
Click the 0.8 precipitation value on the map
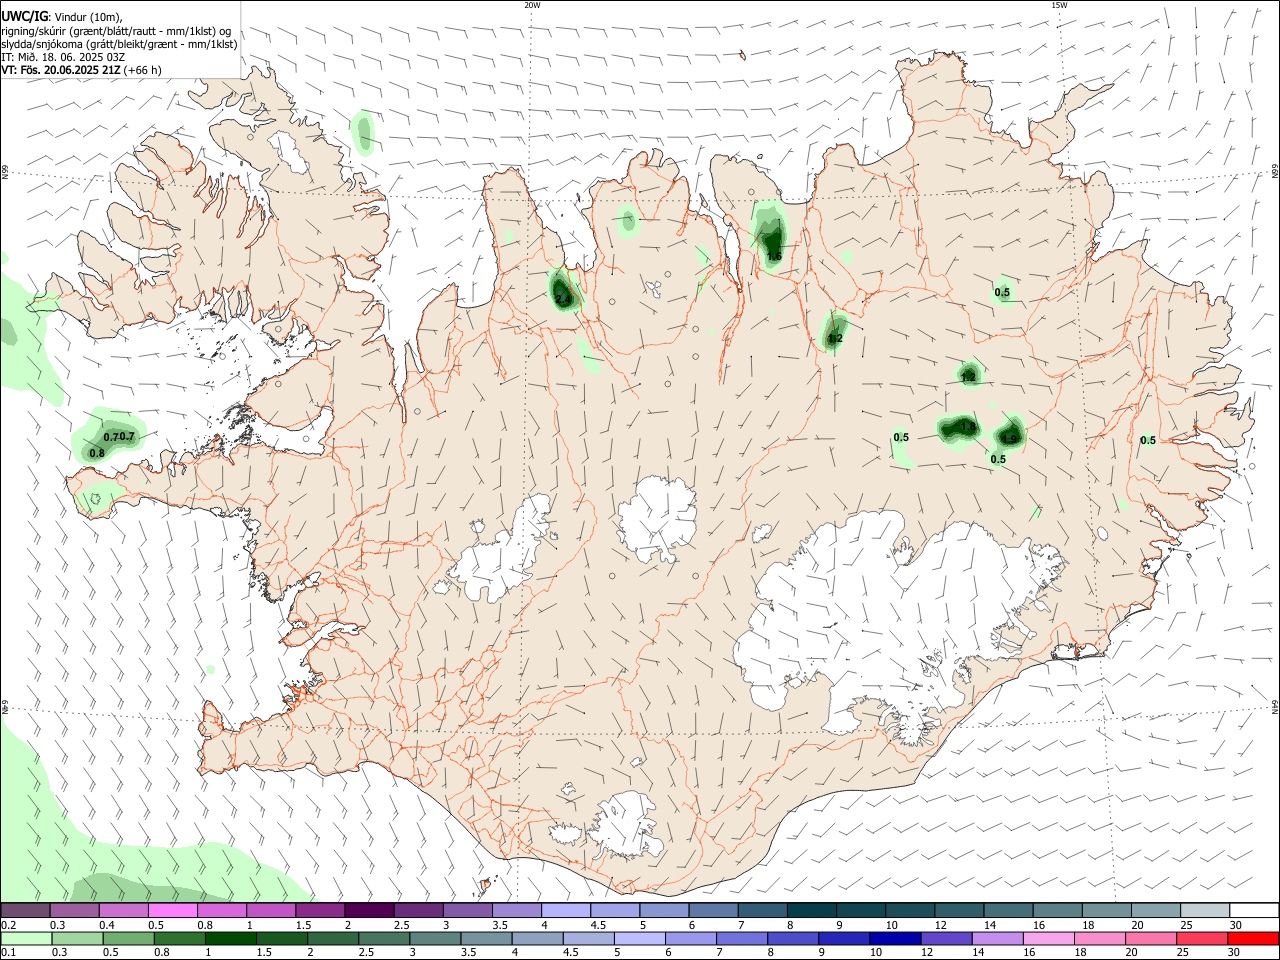pyautogui.click(x=97, y=453)
